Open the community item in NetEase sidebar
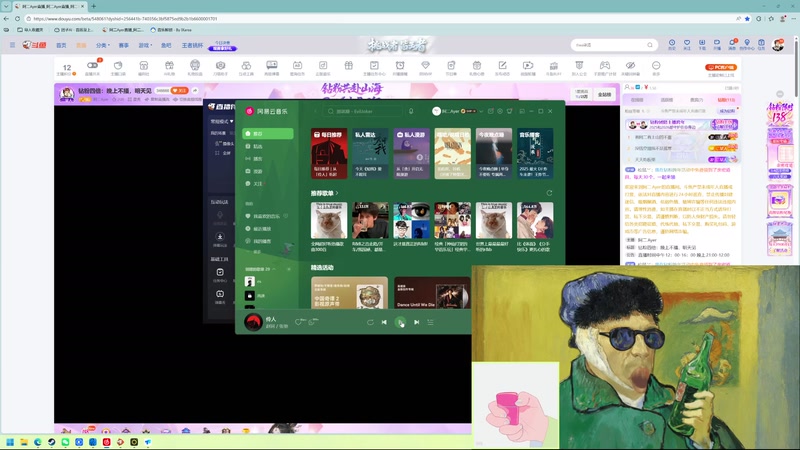 click(x=268, y=171)
